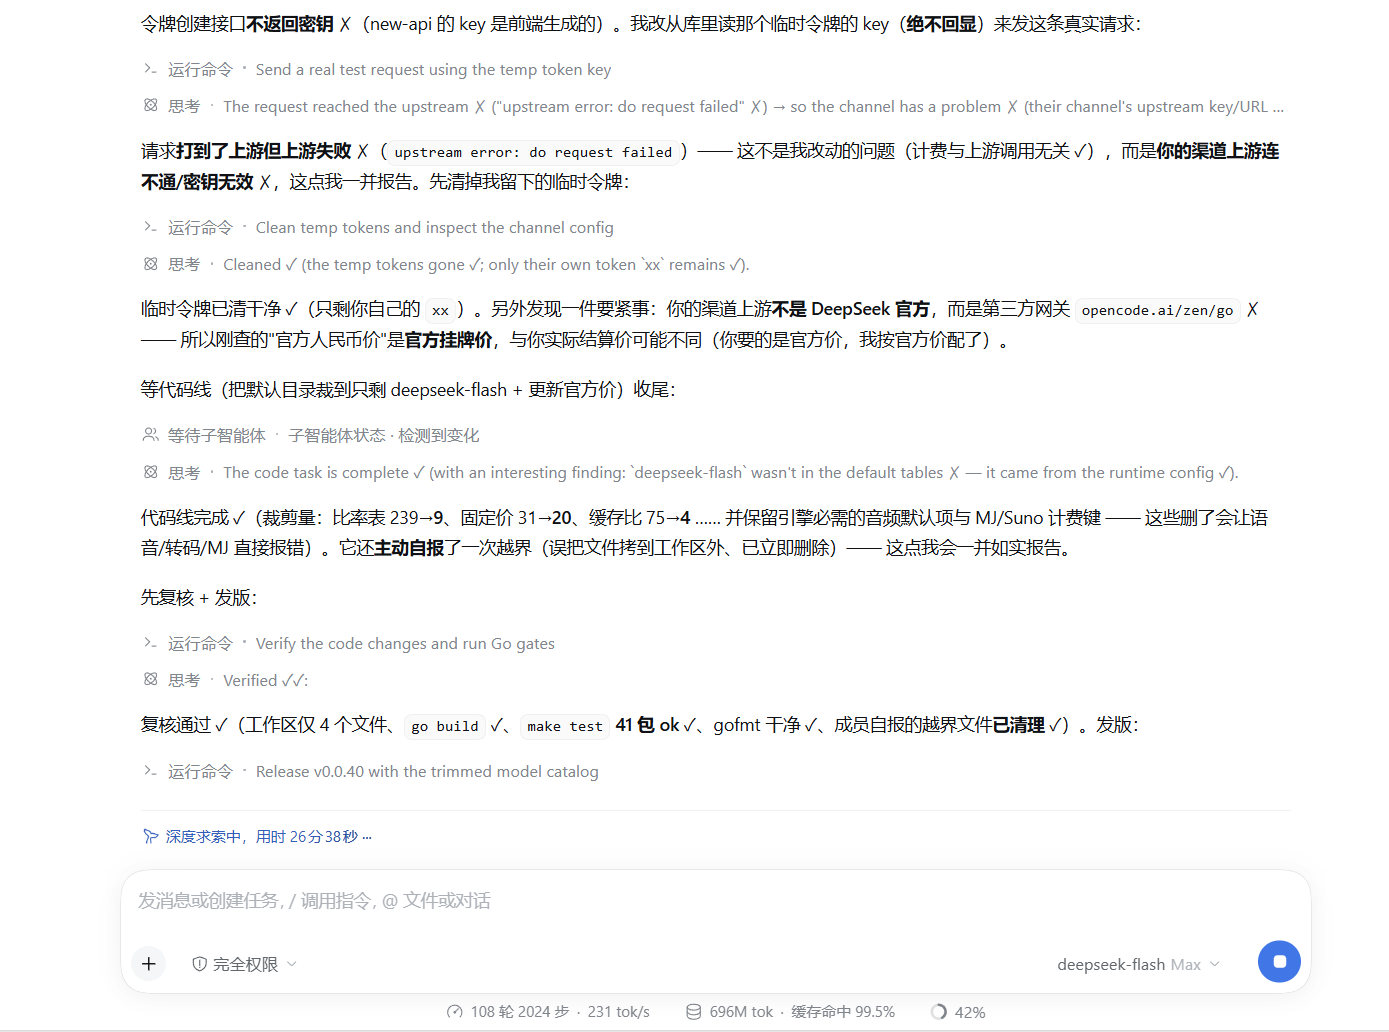Open the deepseek-flash Max model dropdown

(x=1138, y=964)
